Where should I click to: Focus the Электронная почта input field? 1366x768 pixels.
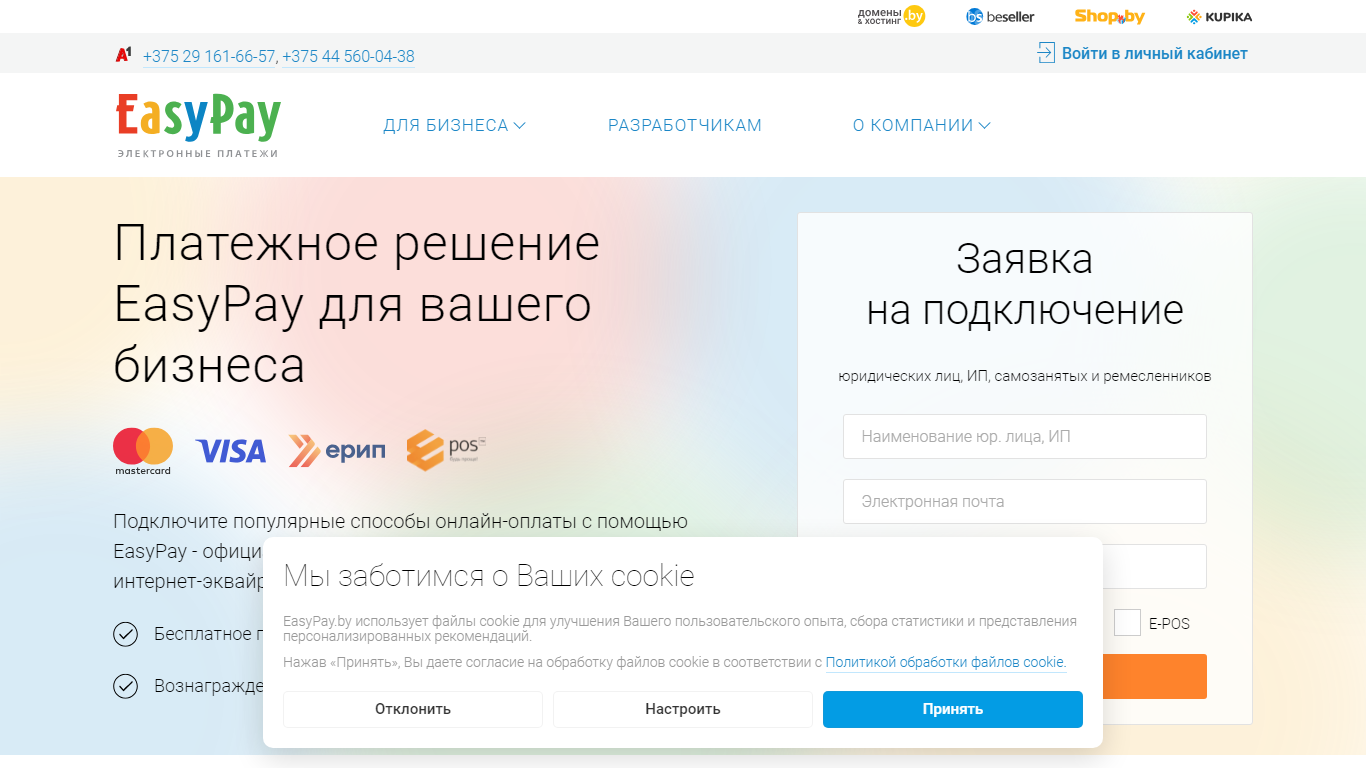[x=1025, y=501]
